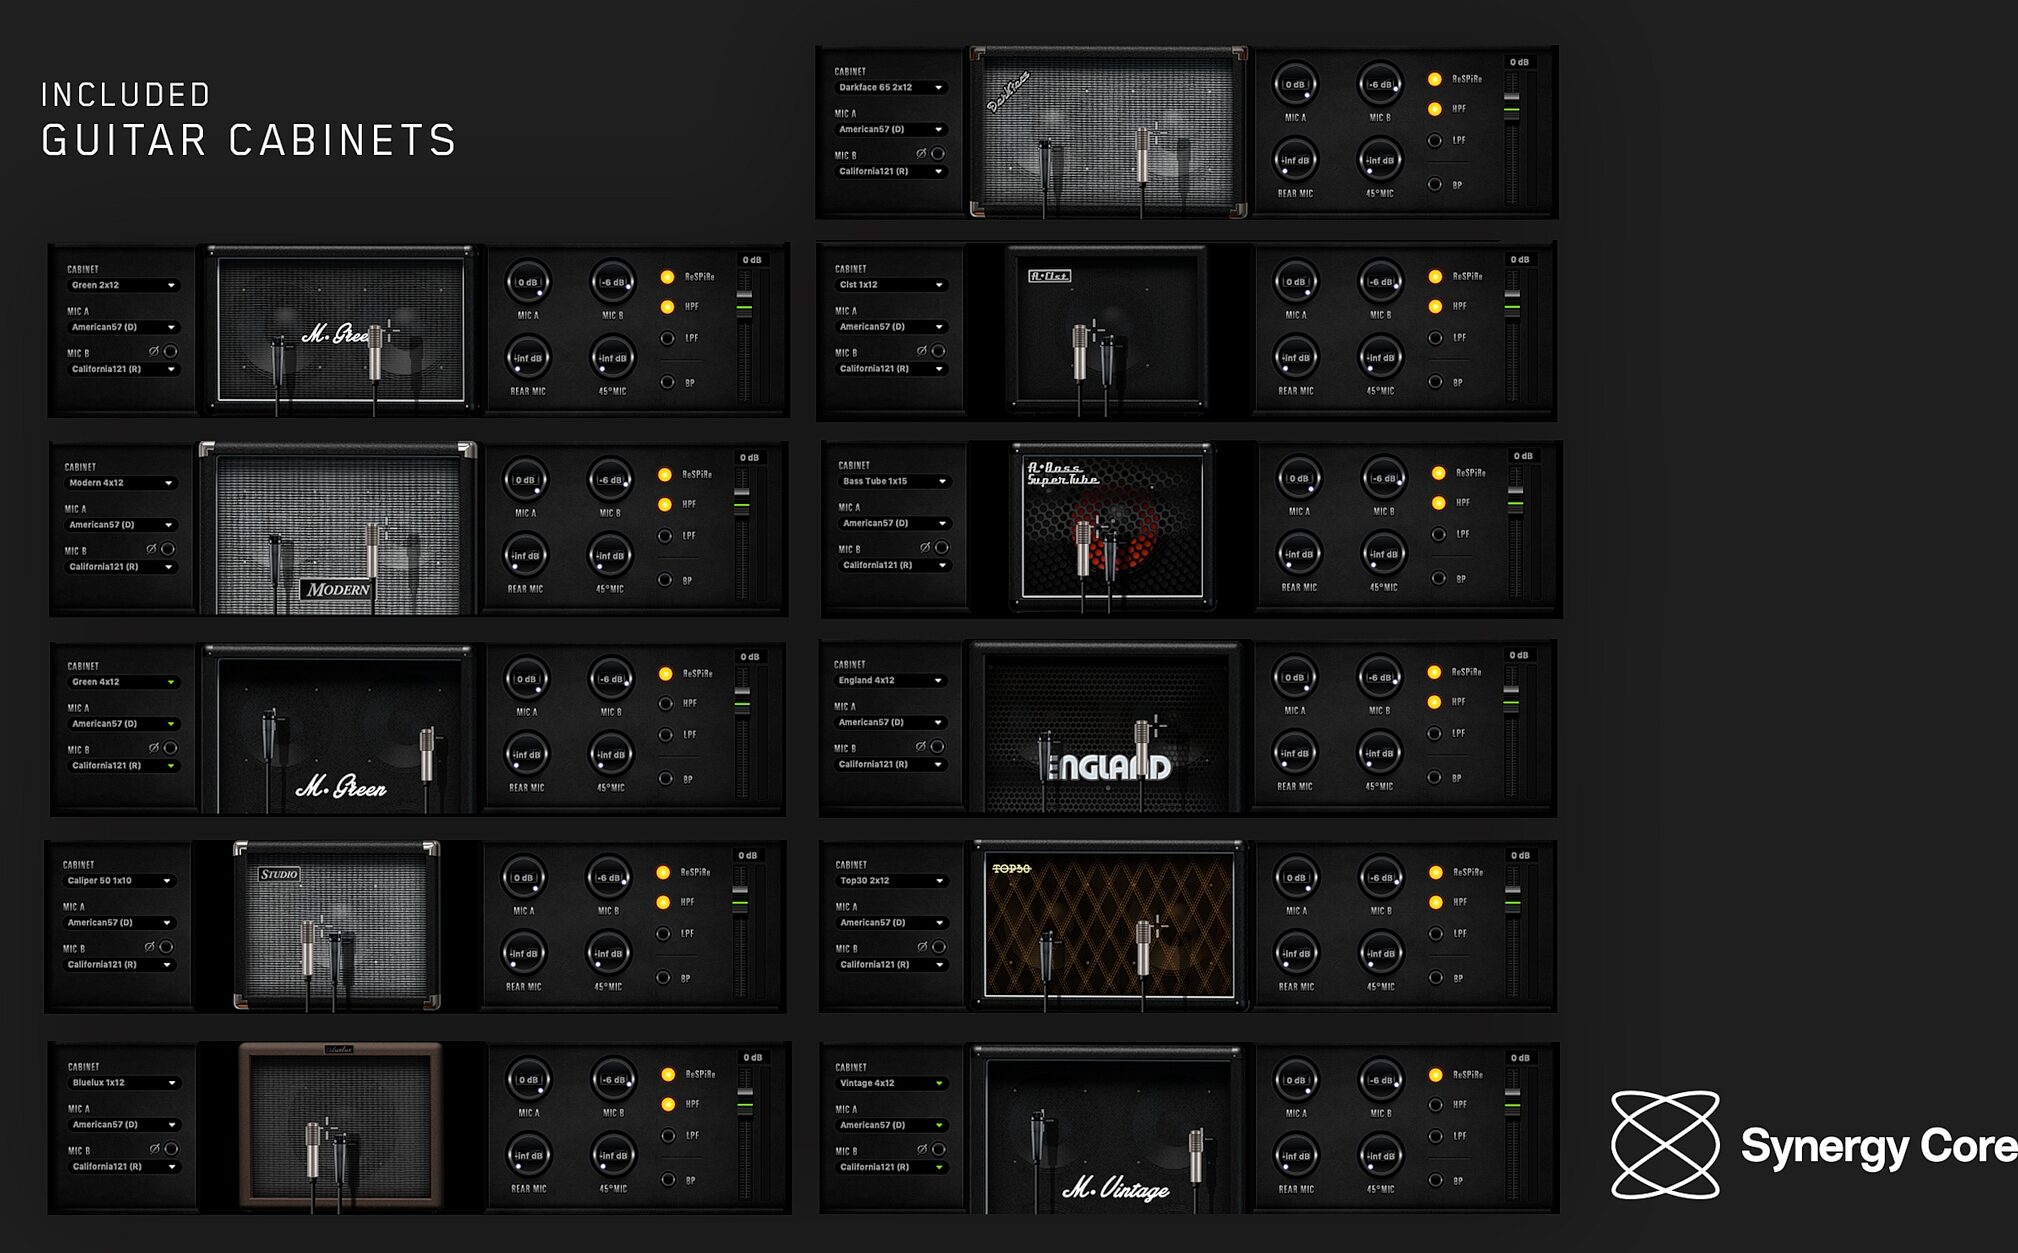
Task: Click the M. Green 2x12 cabinet image
Action: 341,329
